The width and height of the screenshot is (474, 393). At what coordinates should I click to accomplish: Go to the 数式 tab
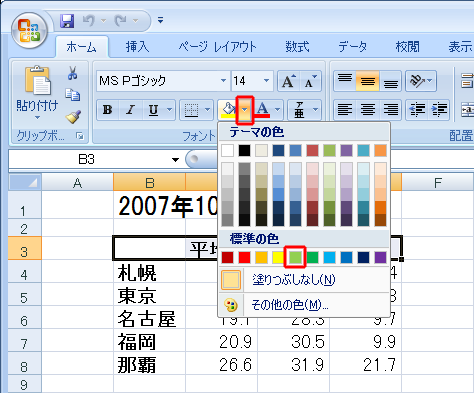[297, 47]
